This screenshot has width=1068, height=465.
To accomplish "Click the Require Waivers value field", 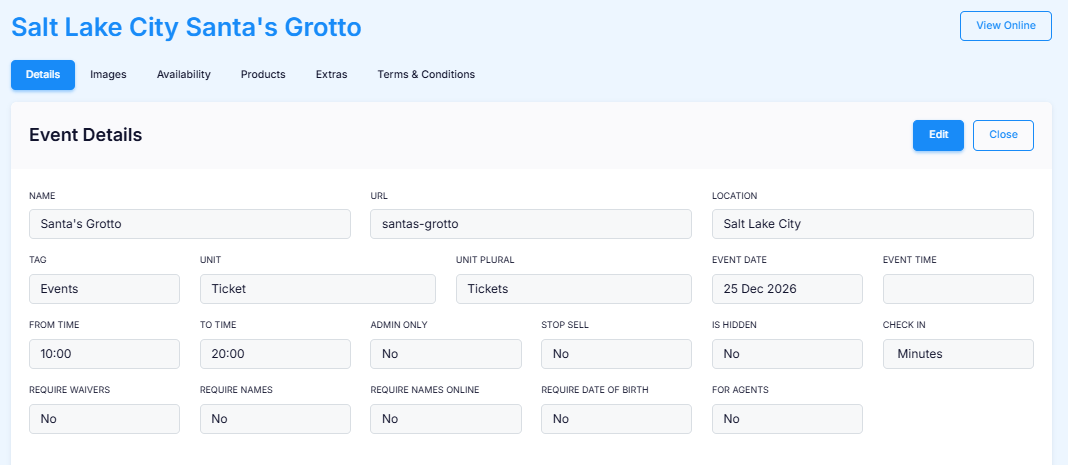I will click(104, 419).
